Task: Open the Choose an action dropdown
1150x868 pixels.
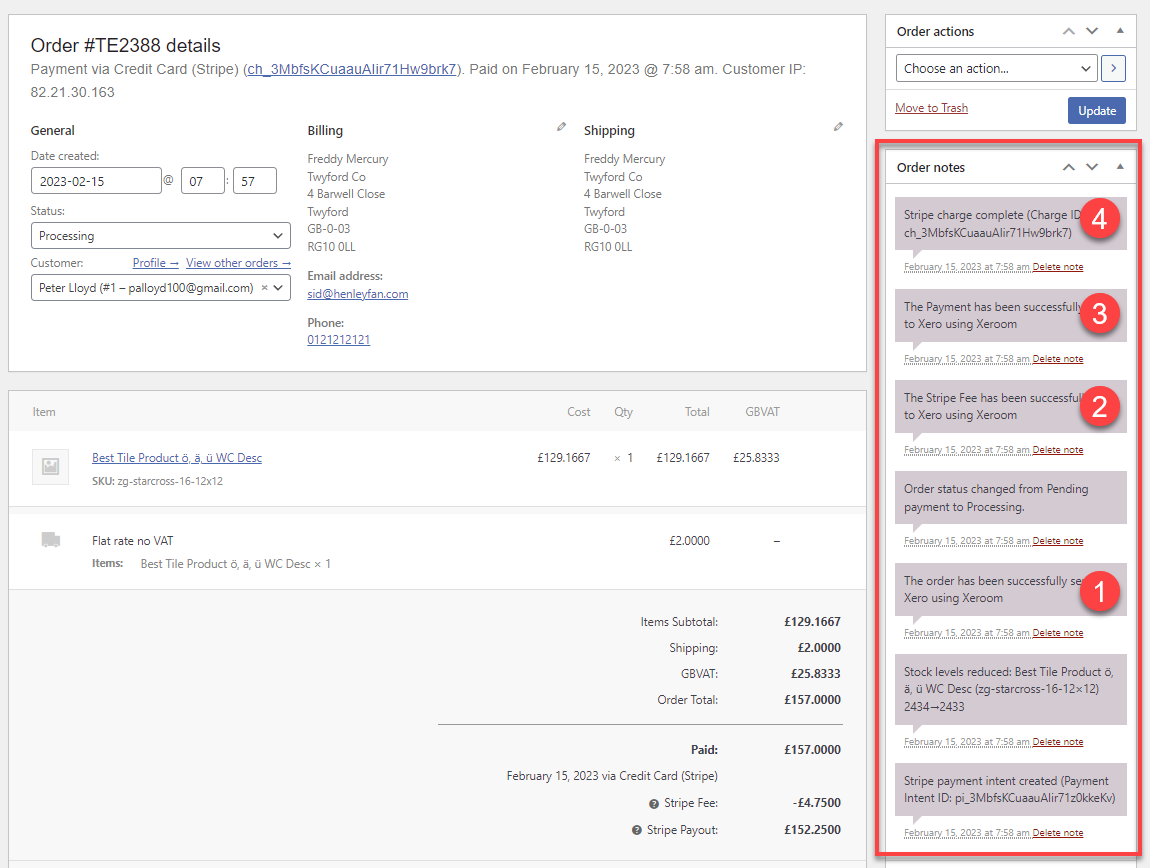Action: (996, 68)
